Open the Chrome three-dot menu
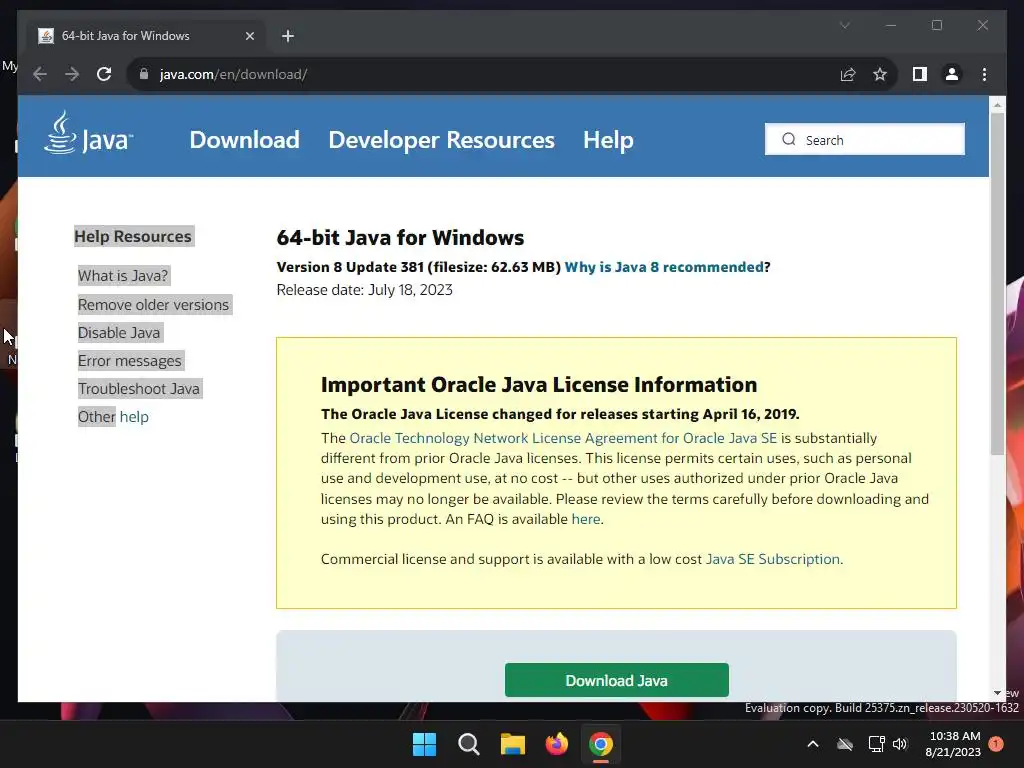 [984, 74]
